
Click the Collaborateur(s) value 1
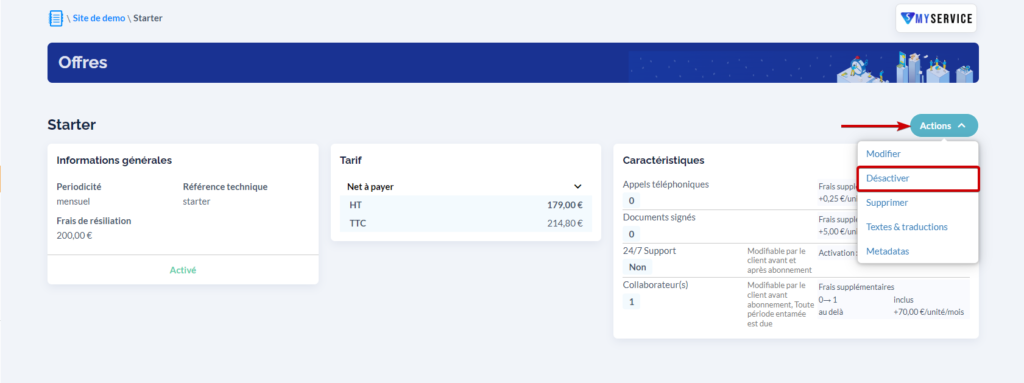[x=632, y=302]
